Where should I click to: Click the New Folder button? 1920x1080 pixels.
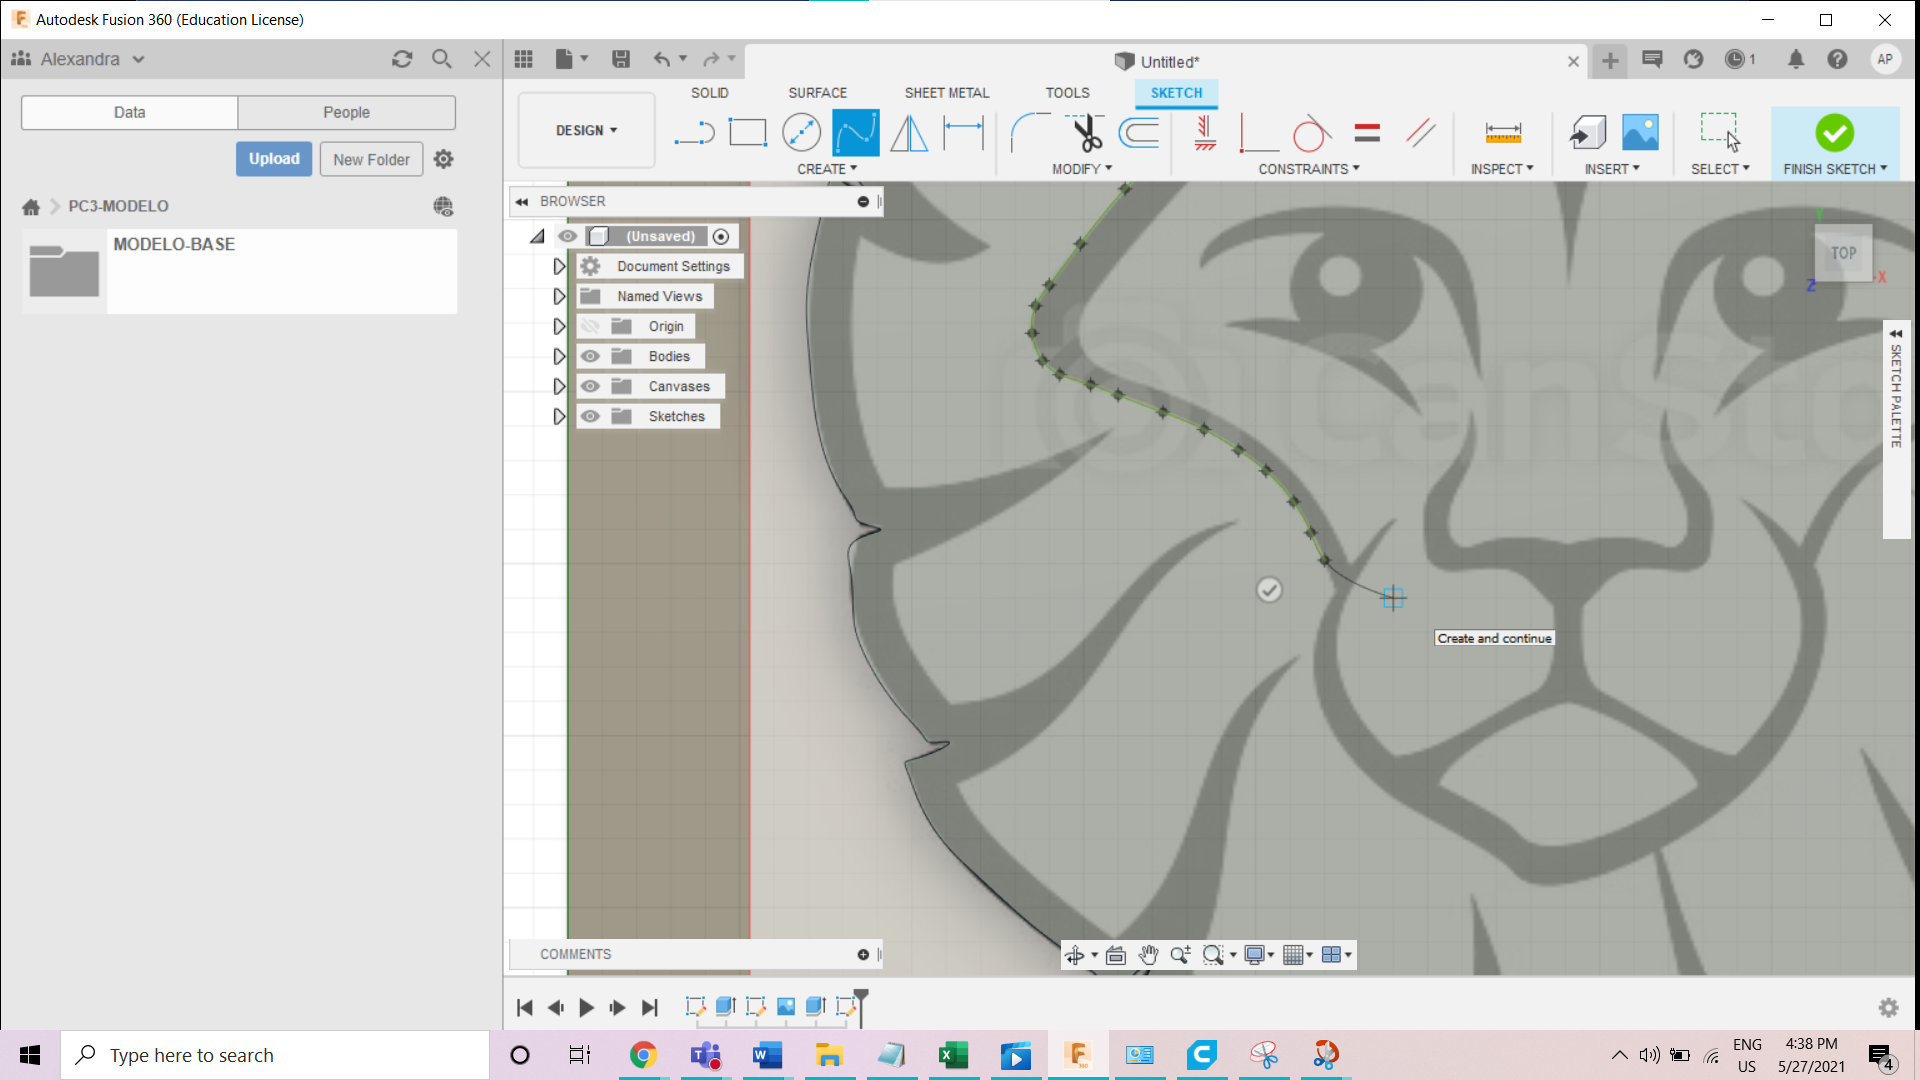371,159
